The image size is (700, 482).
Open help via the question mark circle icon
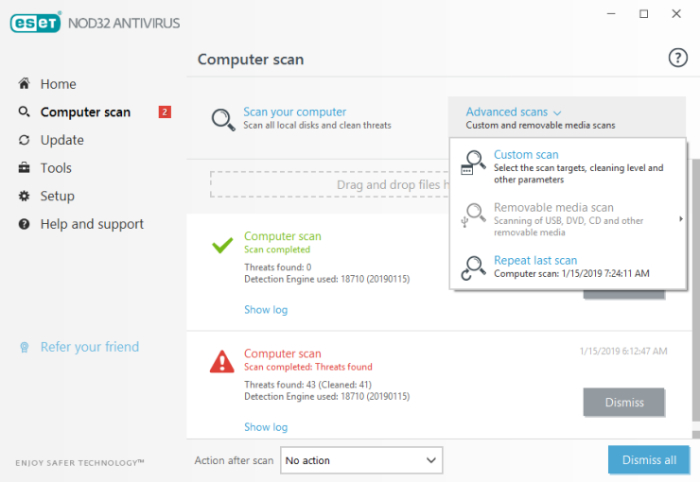tap(678, 58)
